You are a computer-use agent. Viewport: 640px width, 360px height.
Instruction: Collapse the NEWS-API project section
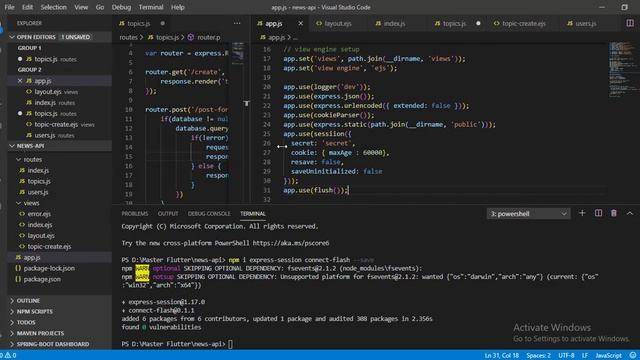(31, 146)
